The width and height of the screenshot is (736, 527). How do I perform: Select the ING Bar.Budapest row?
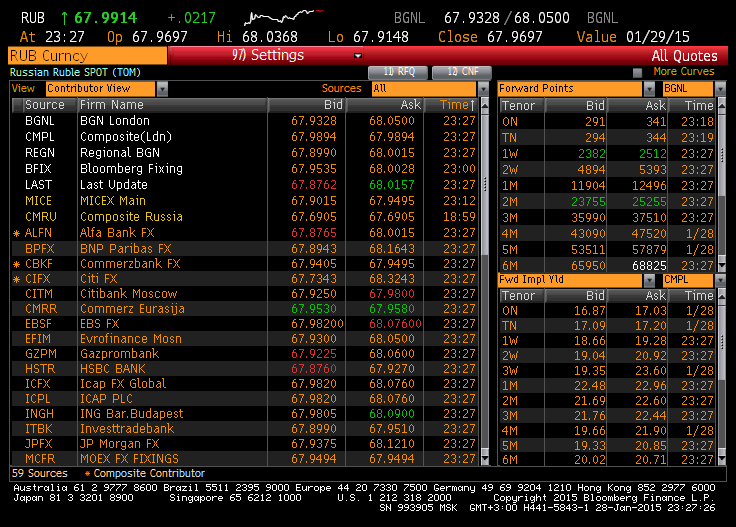245,414
